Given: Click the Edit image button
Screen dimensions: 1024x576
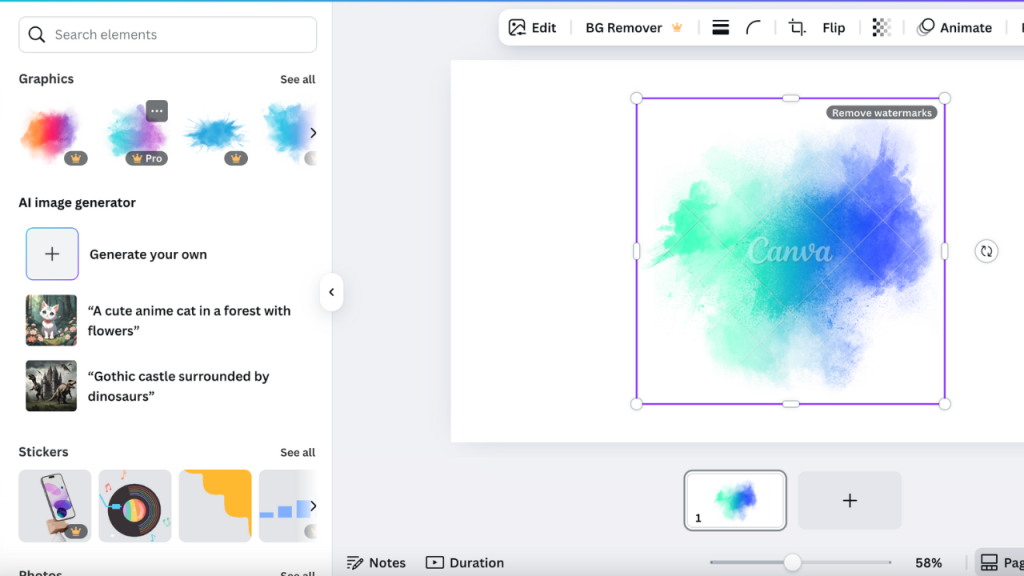Looking at the screenshot, I should pyautogui.click(x=532, y=27).
